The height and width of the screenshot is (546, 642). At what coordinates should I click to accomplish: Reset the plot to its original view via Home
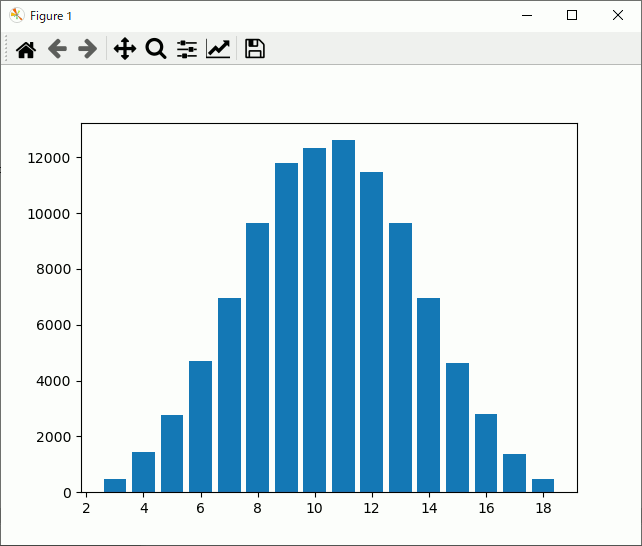26,50
